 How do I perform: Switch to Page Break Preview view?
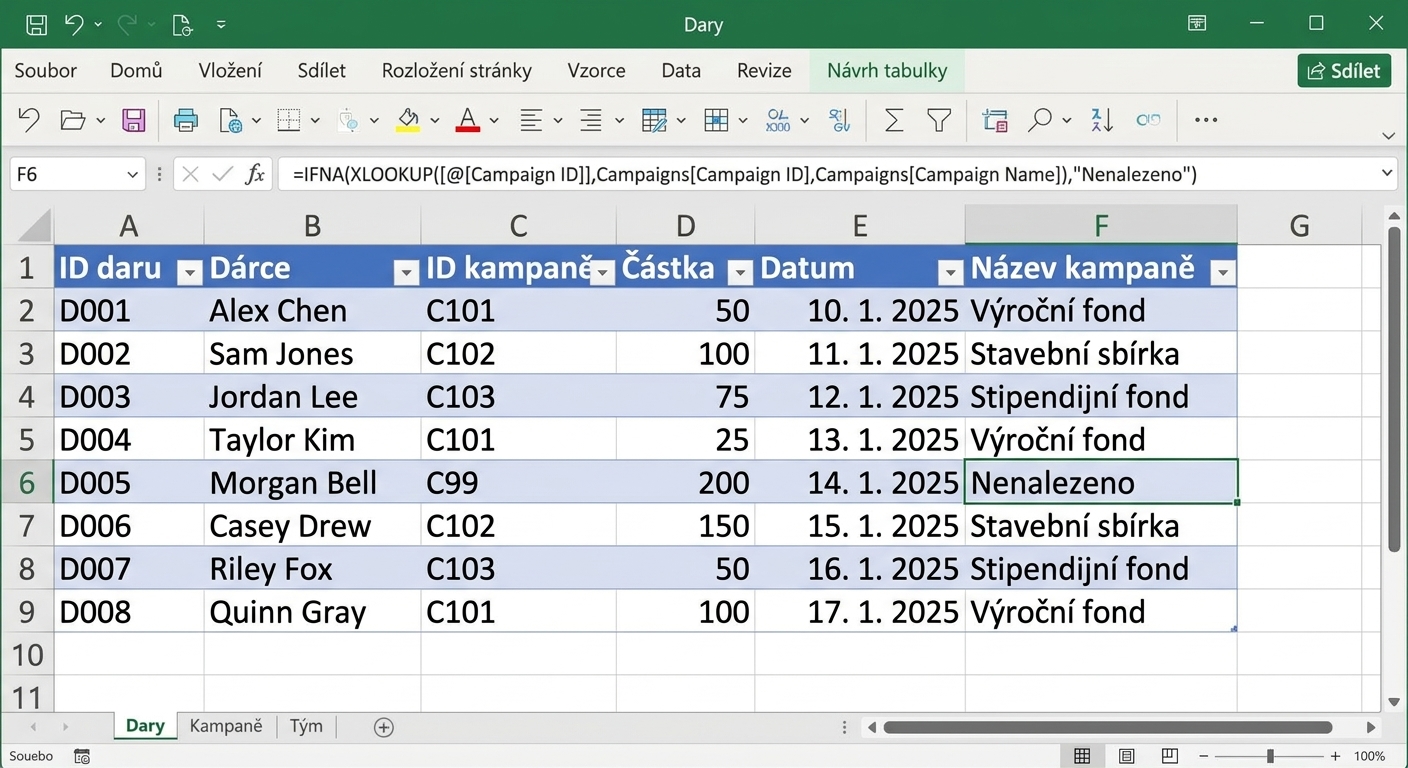click(1171, 756)
